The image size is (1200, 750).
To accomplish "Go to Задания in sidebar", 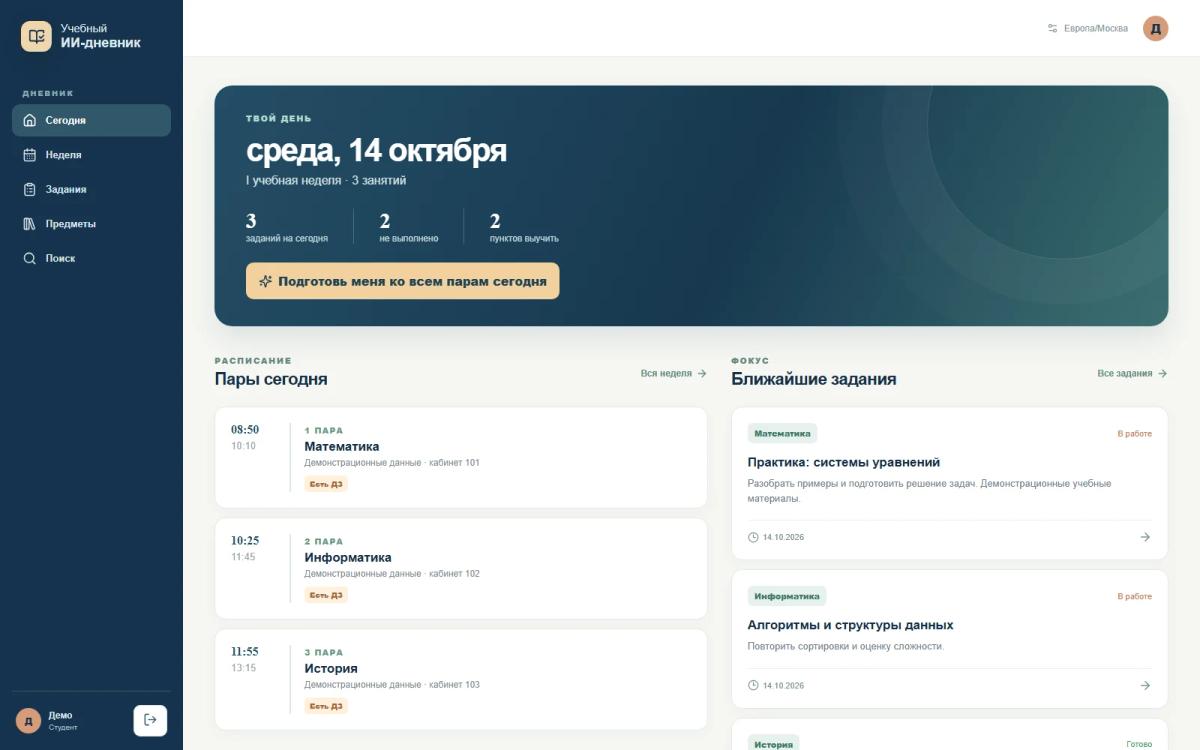I will (x=91, y=189).
